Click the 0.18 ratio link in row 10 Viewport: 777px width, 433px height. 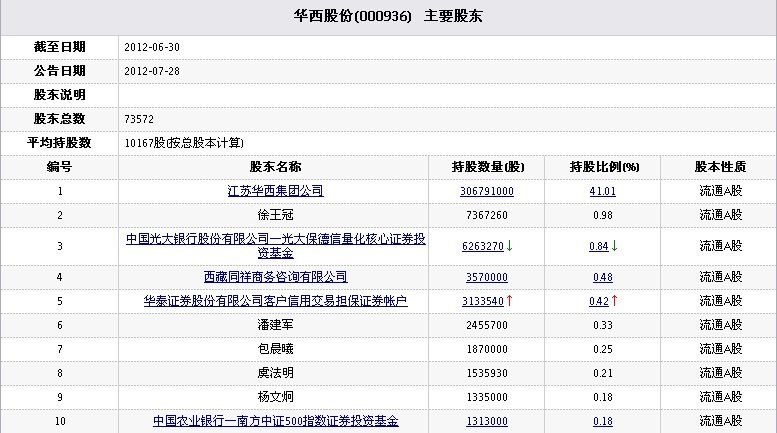pyautogui.click(x=603, y=421)
